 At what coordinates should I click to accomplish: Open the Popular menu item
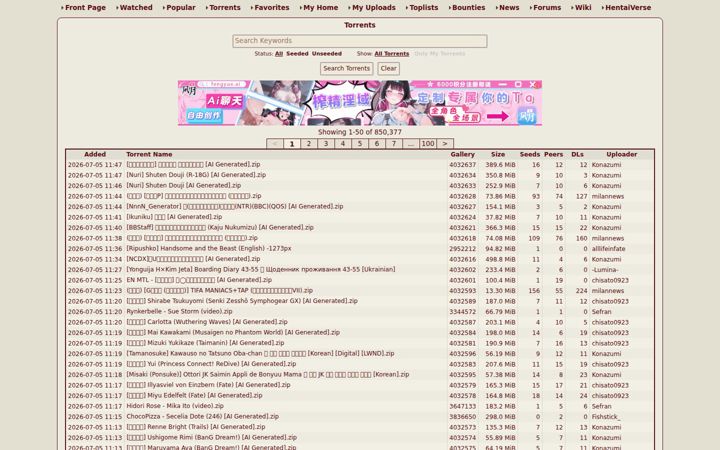(180, 7)
